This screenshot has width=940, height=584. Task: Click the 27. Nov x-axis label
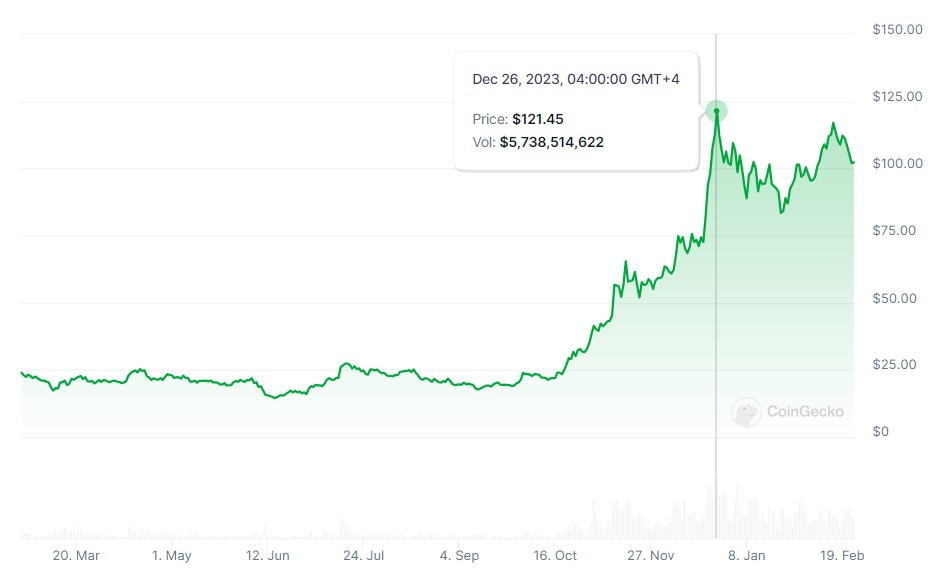pyautogui.click(x=650, y=556)
